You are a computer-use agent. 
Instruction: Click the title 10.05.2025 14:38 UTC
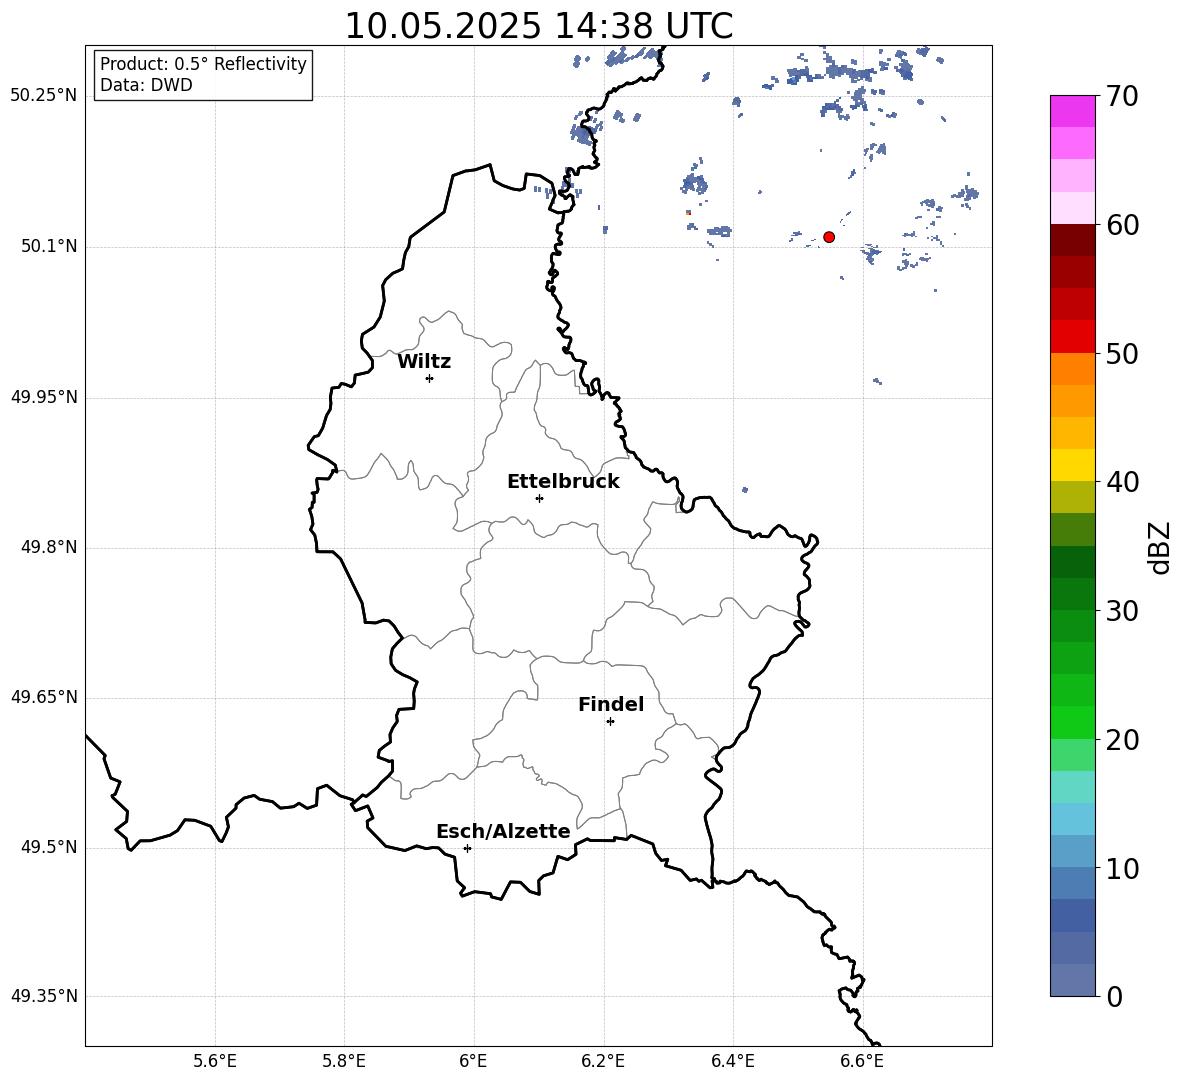pyautogui.click(x=539, y=26)
